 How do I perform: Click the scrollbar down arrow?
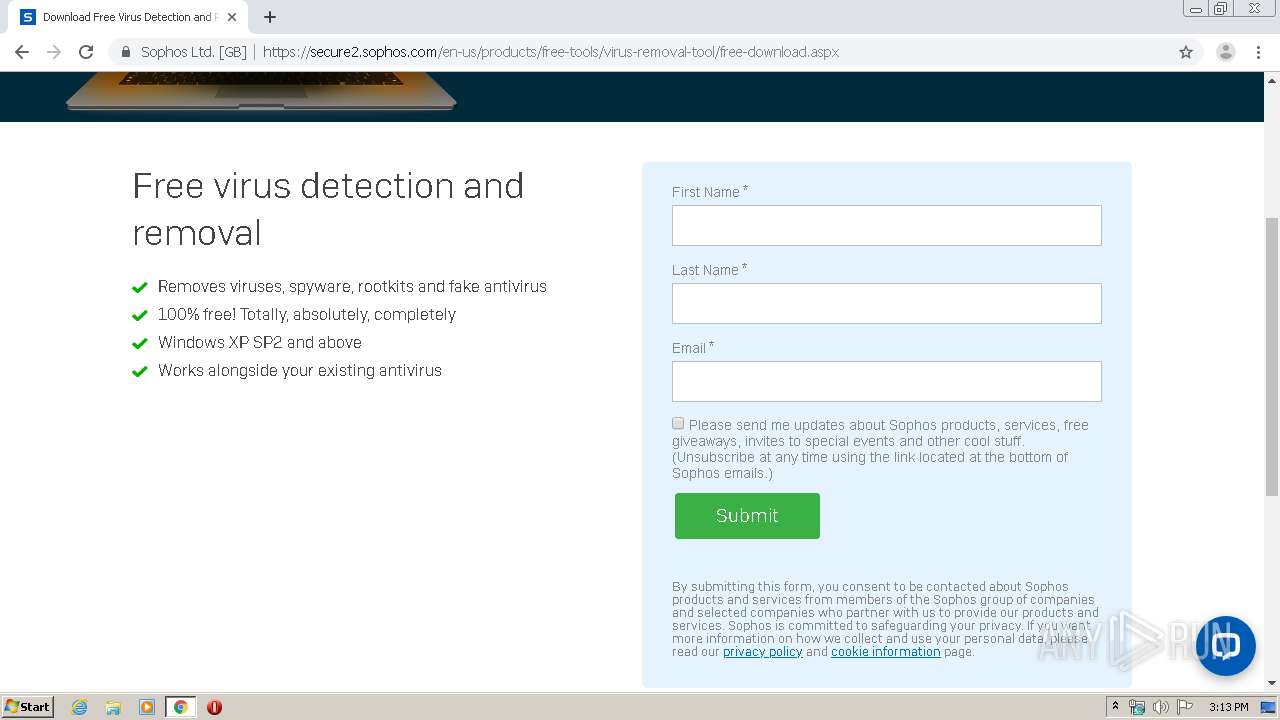point(1272,683)
